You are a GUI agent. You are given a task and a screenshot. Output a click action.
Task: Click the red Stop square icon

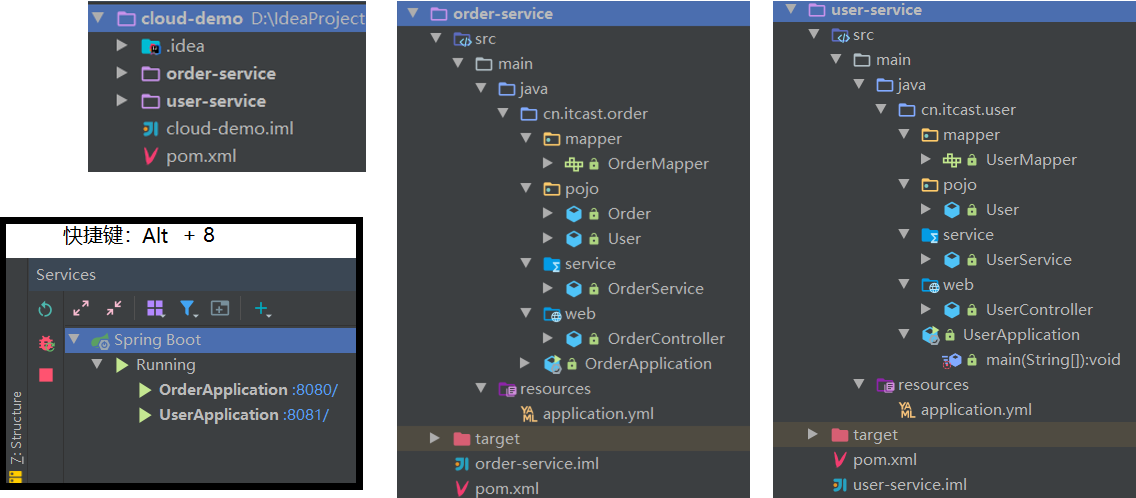[x=46, y=375]
